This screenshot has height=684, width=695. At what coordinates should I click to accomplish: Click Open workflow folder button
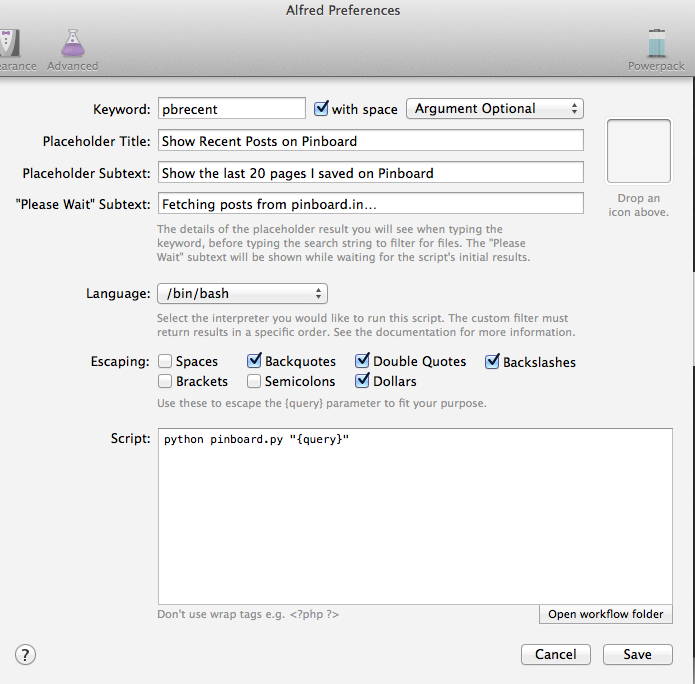605,614
